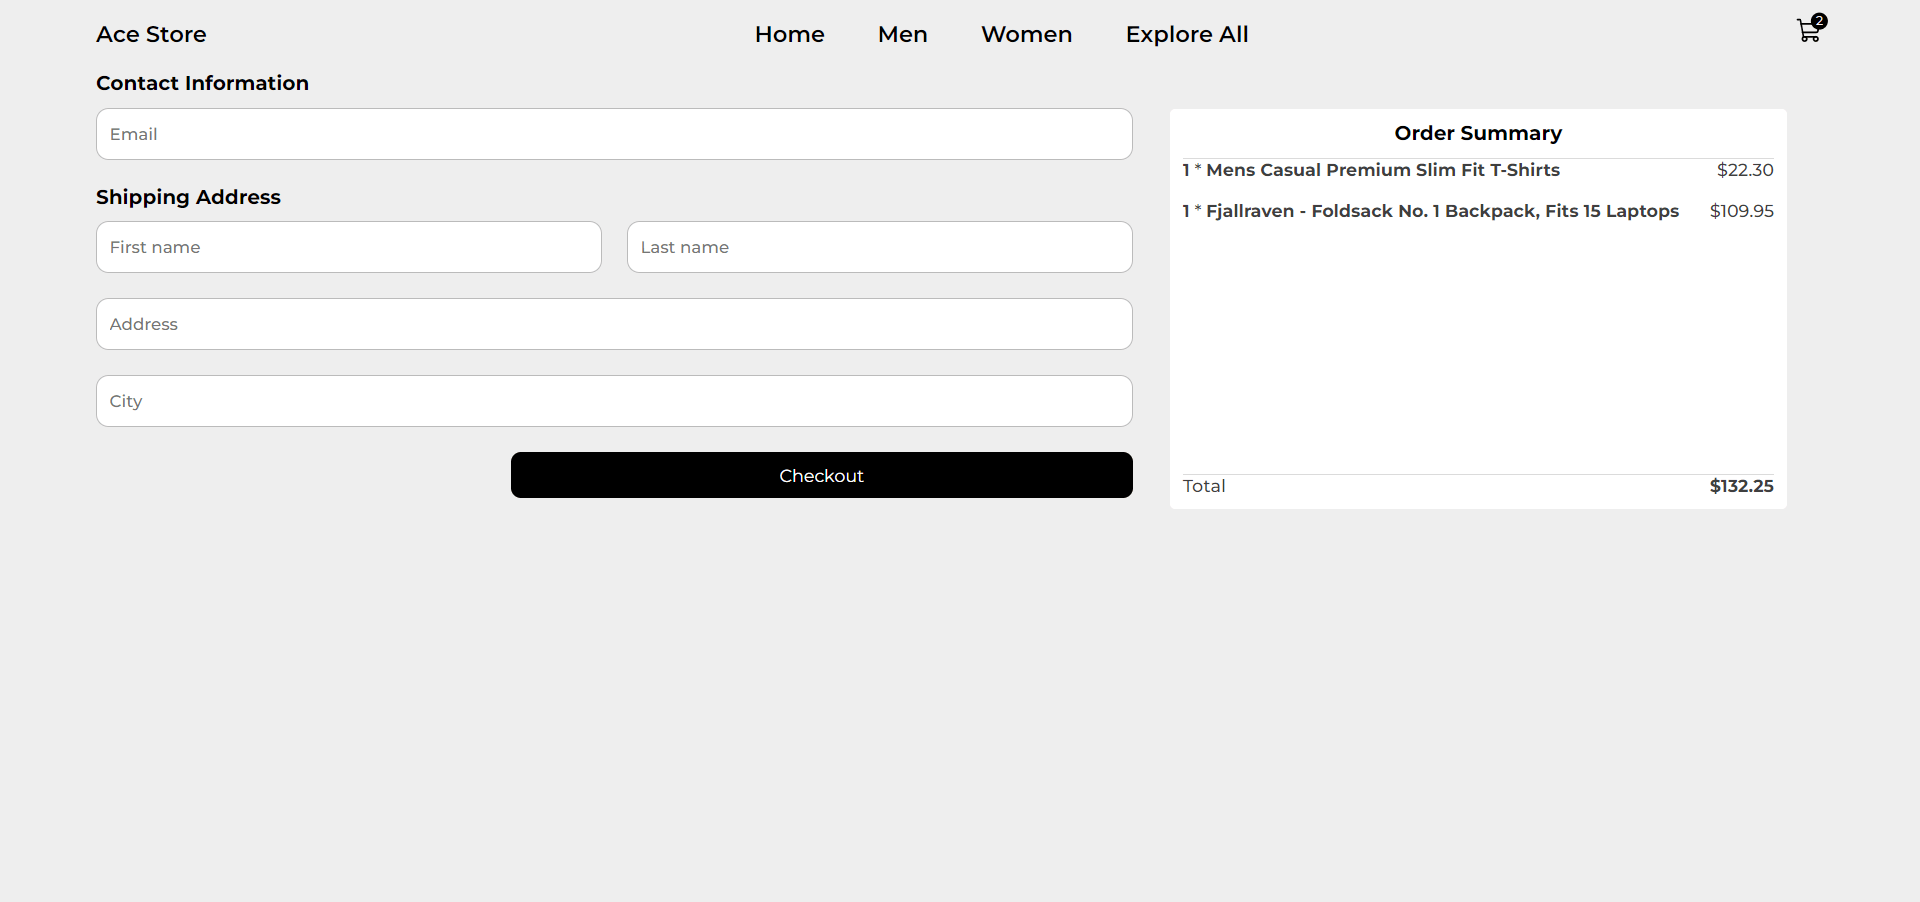Click the Total amount $132.25

1740,486
